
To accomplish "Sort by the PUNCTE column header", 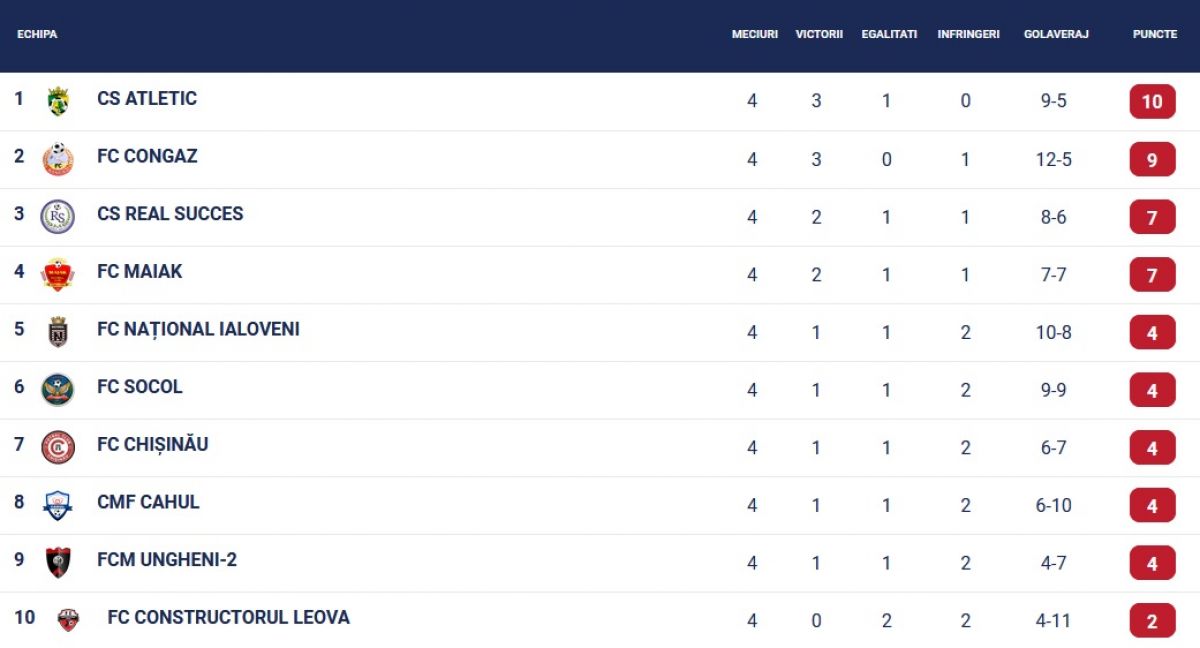I will tap(1155, 34).
